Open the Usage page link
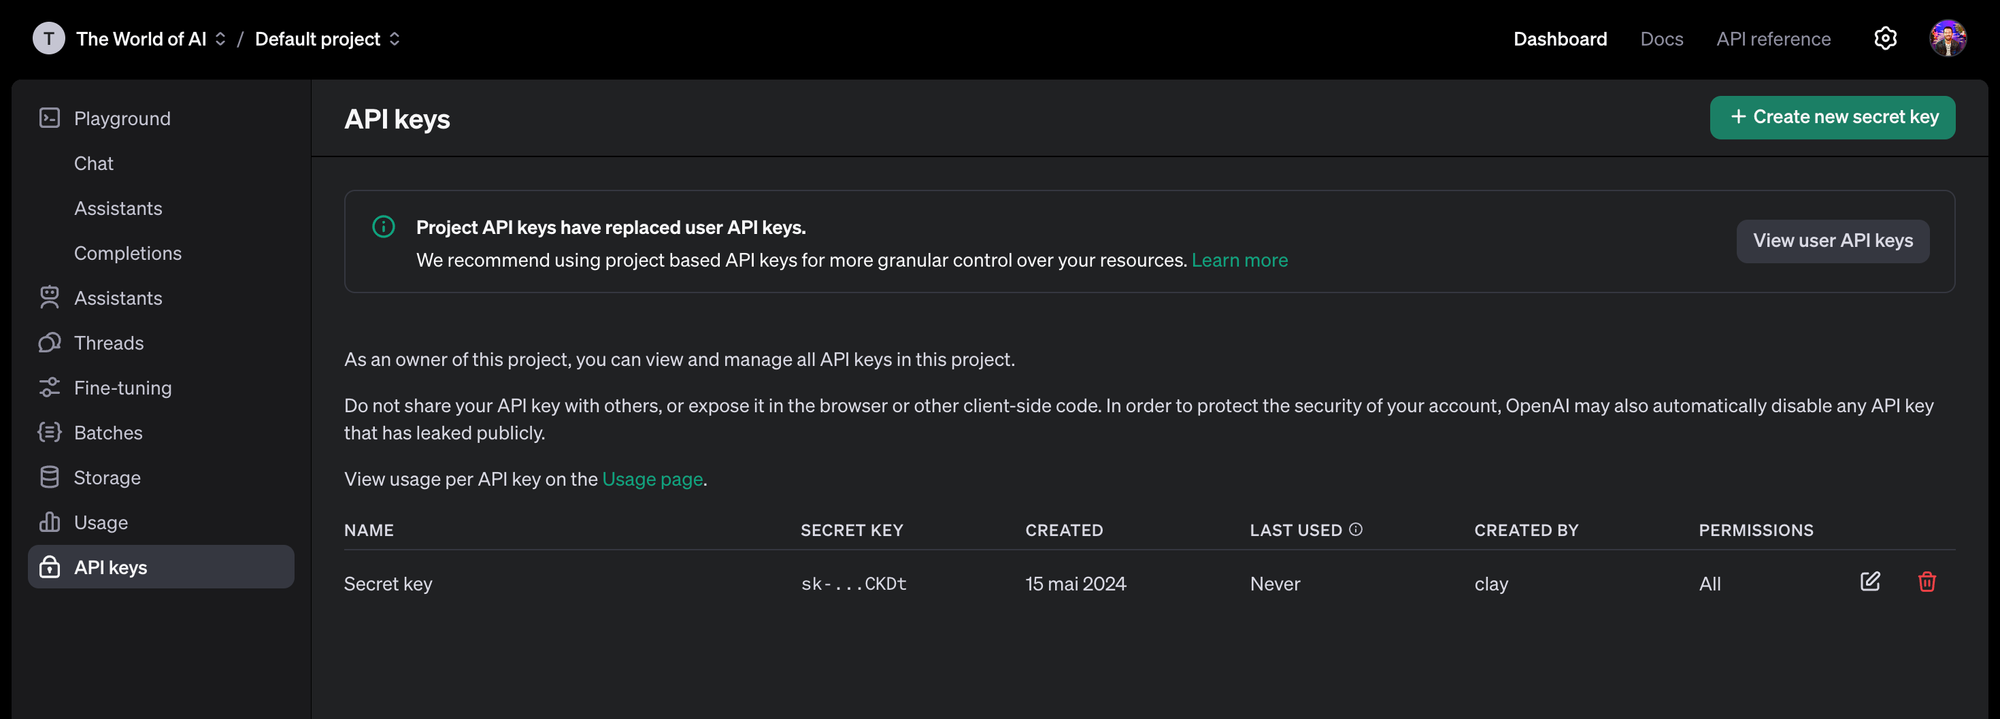Screen dimensions: 2000x719 [652, 479]
